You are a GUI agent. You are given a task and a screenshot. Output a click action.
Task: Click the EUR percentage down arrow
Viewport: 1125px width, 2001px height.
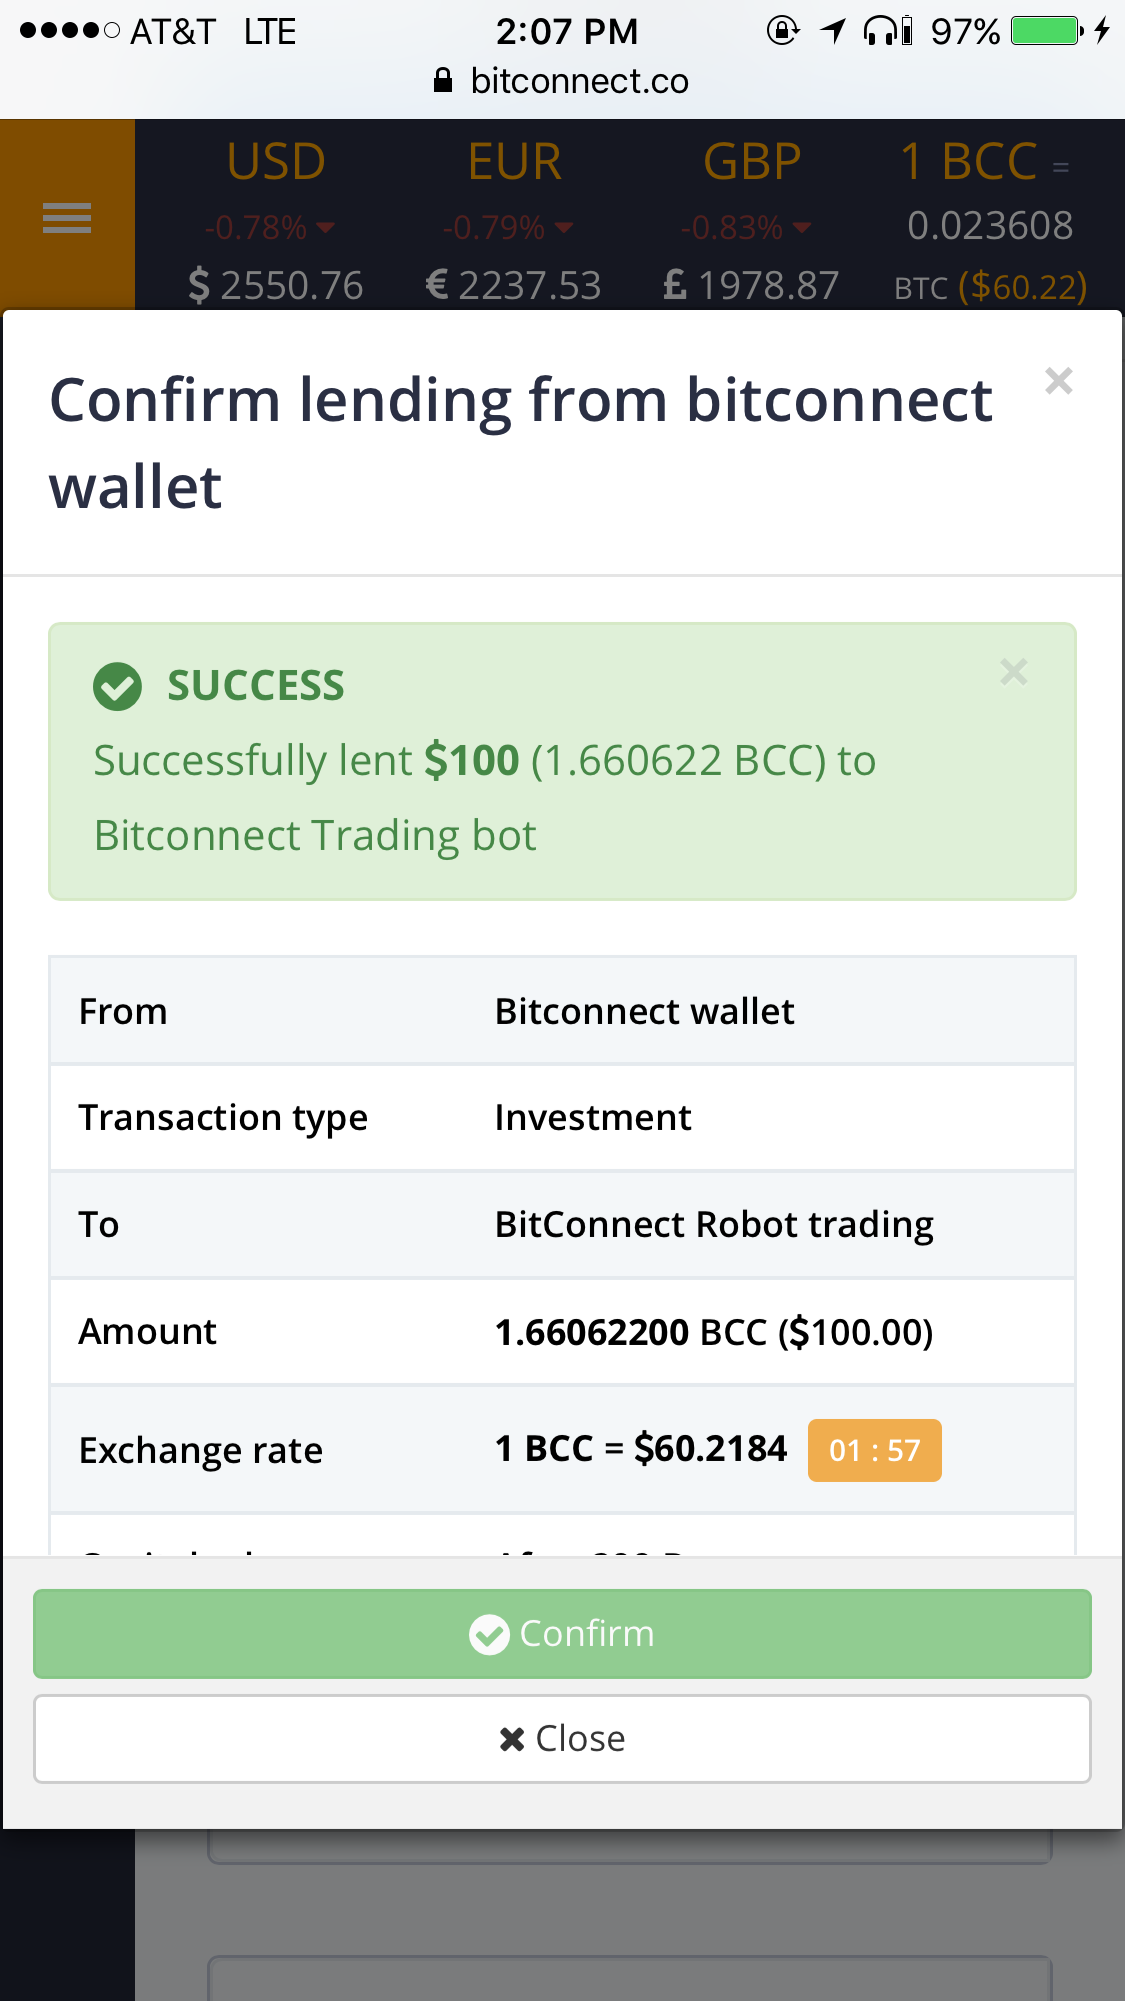coord(564,228)
